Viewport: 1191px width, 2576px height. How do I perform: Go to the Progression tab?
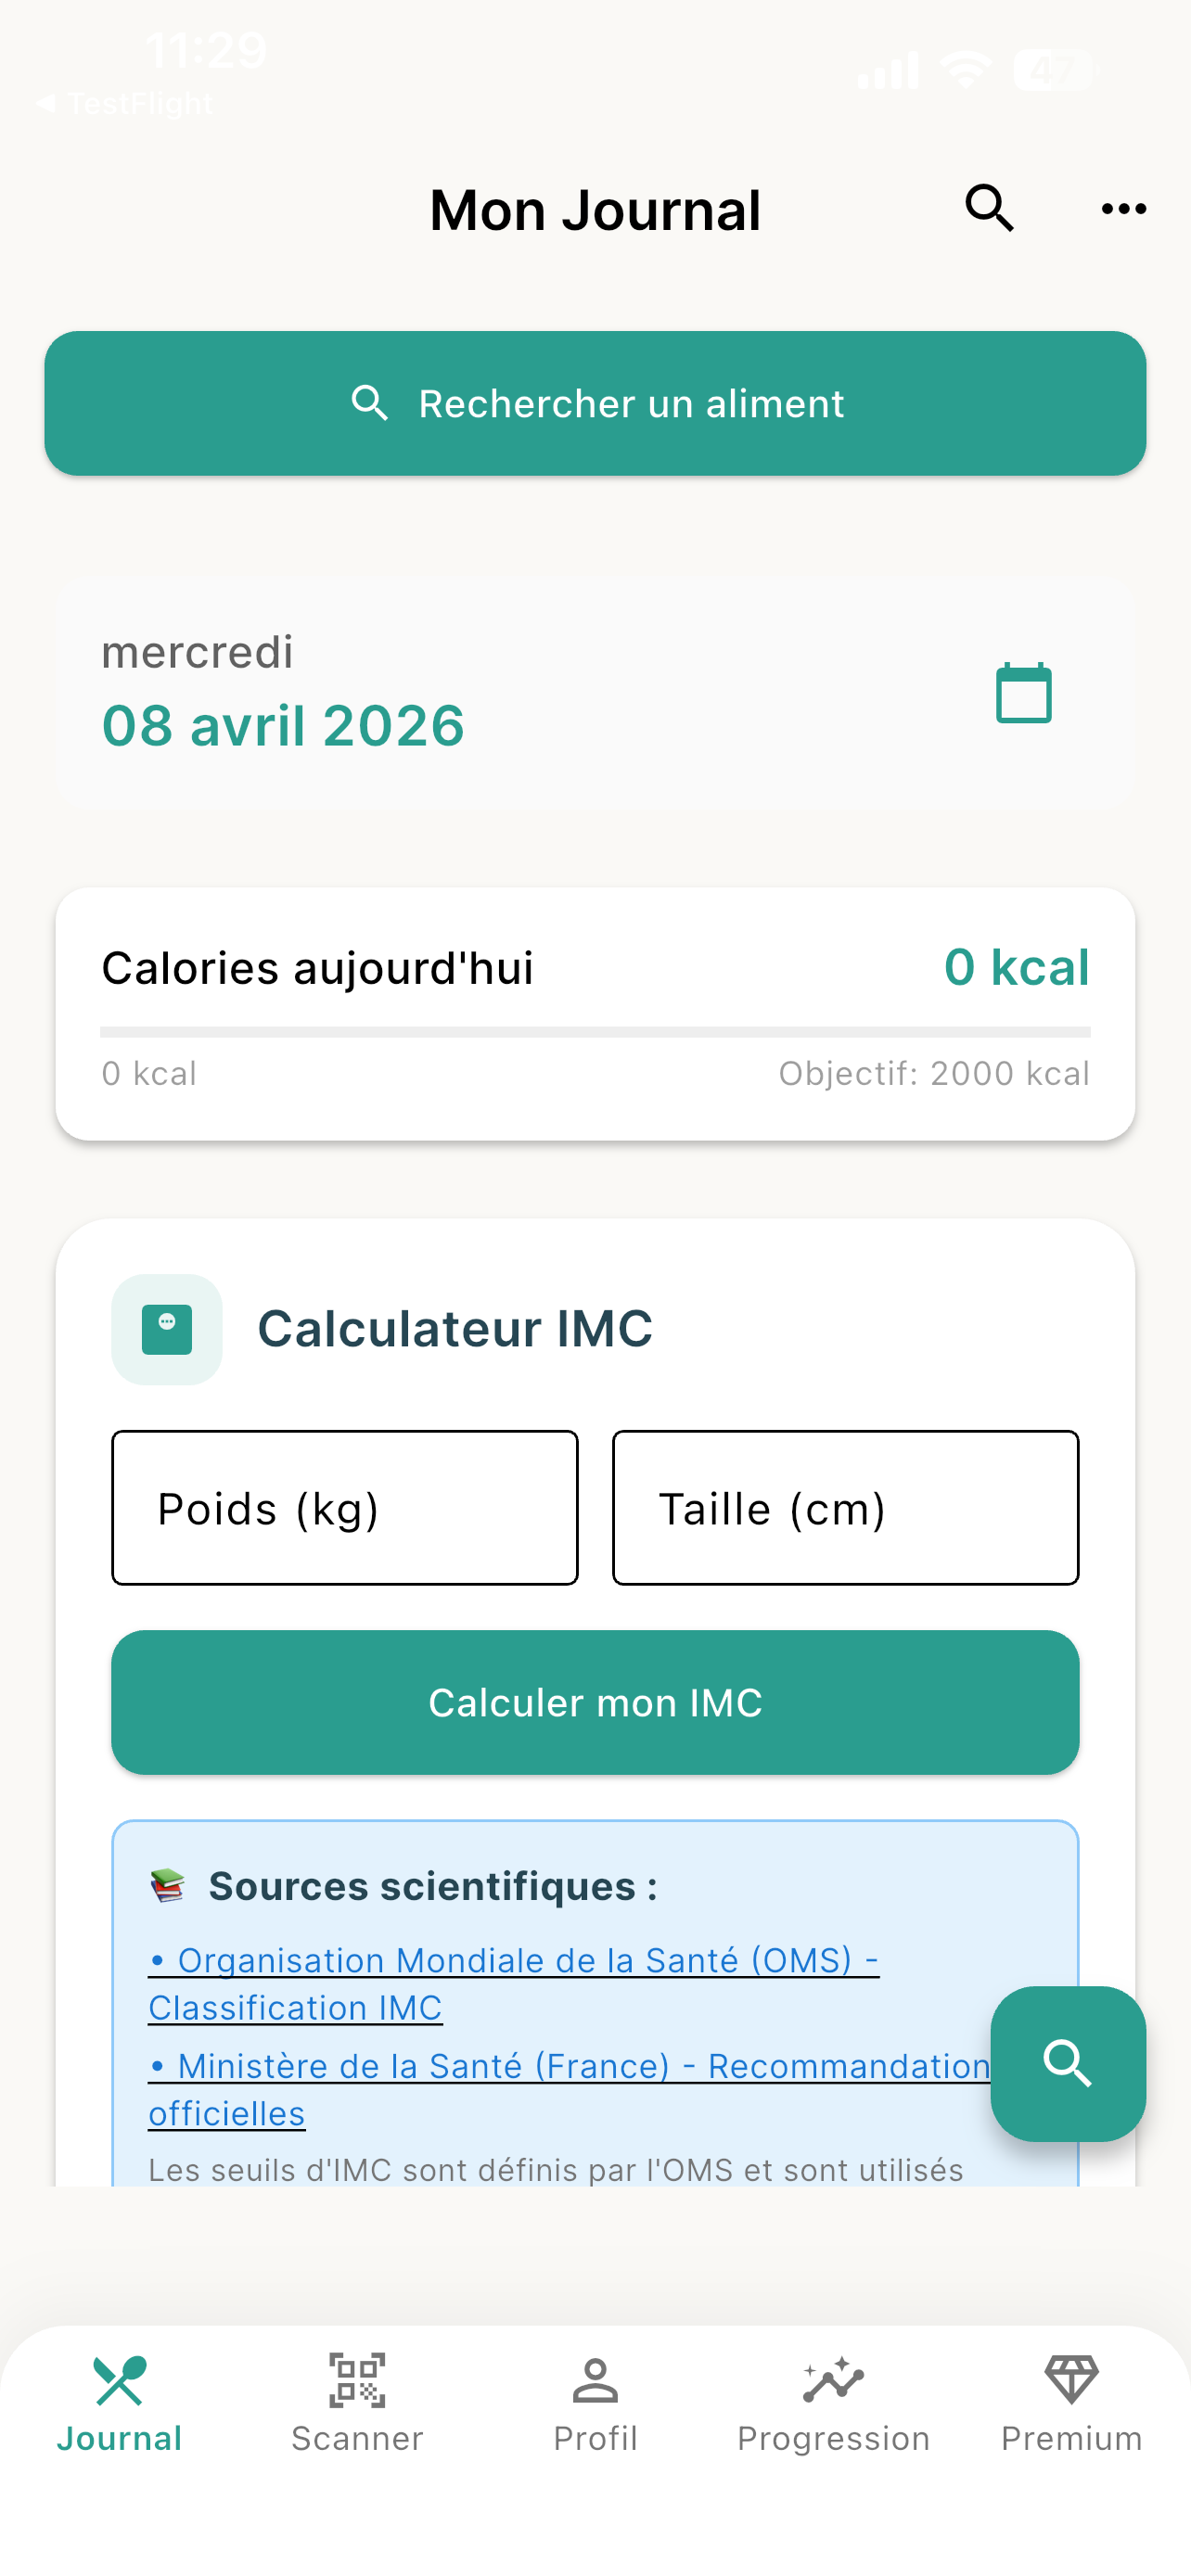[833, 2402]
